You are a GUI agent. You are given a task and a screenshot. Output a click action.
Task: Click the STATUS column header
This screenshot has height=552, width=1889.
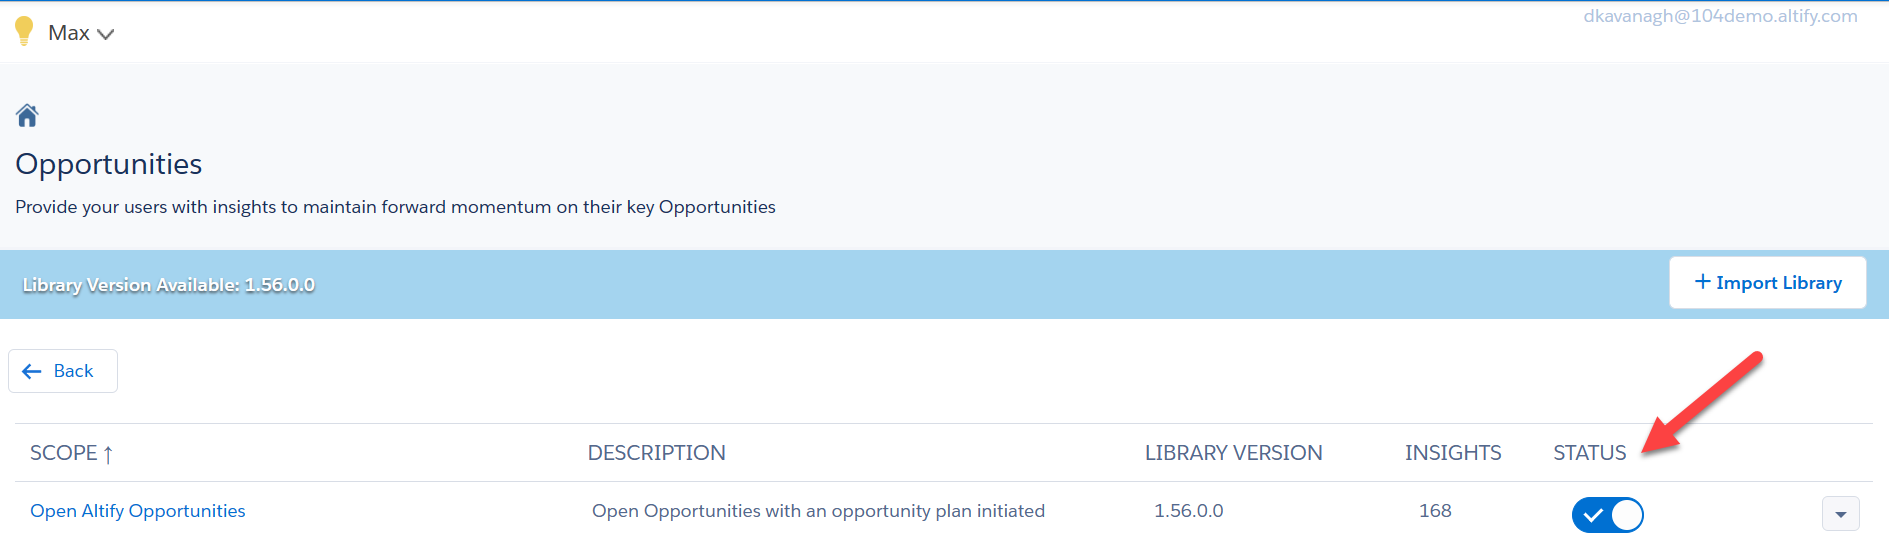[x=1589, y=453]
